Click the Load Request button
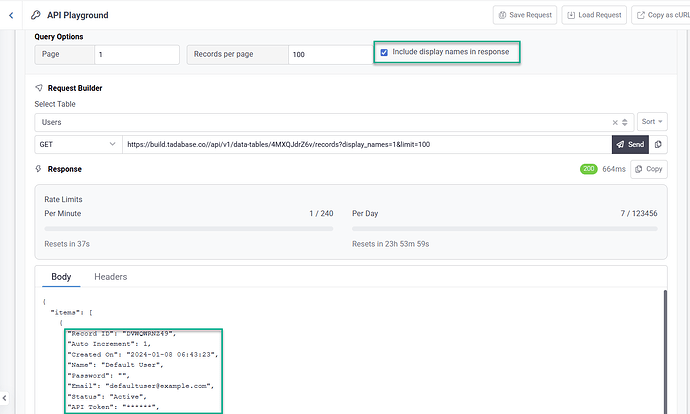This screenshot has width=690, height=414. click(594, 15)
